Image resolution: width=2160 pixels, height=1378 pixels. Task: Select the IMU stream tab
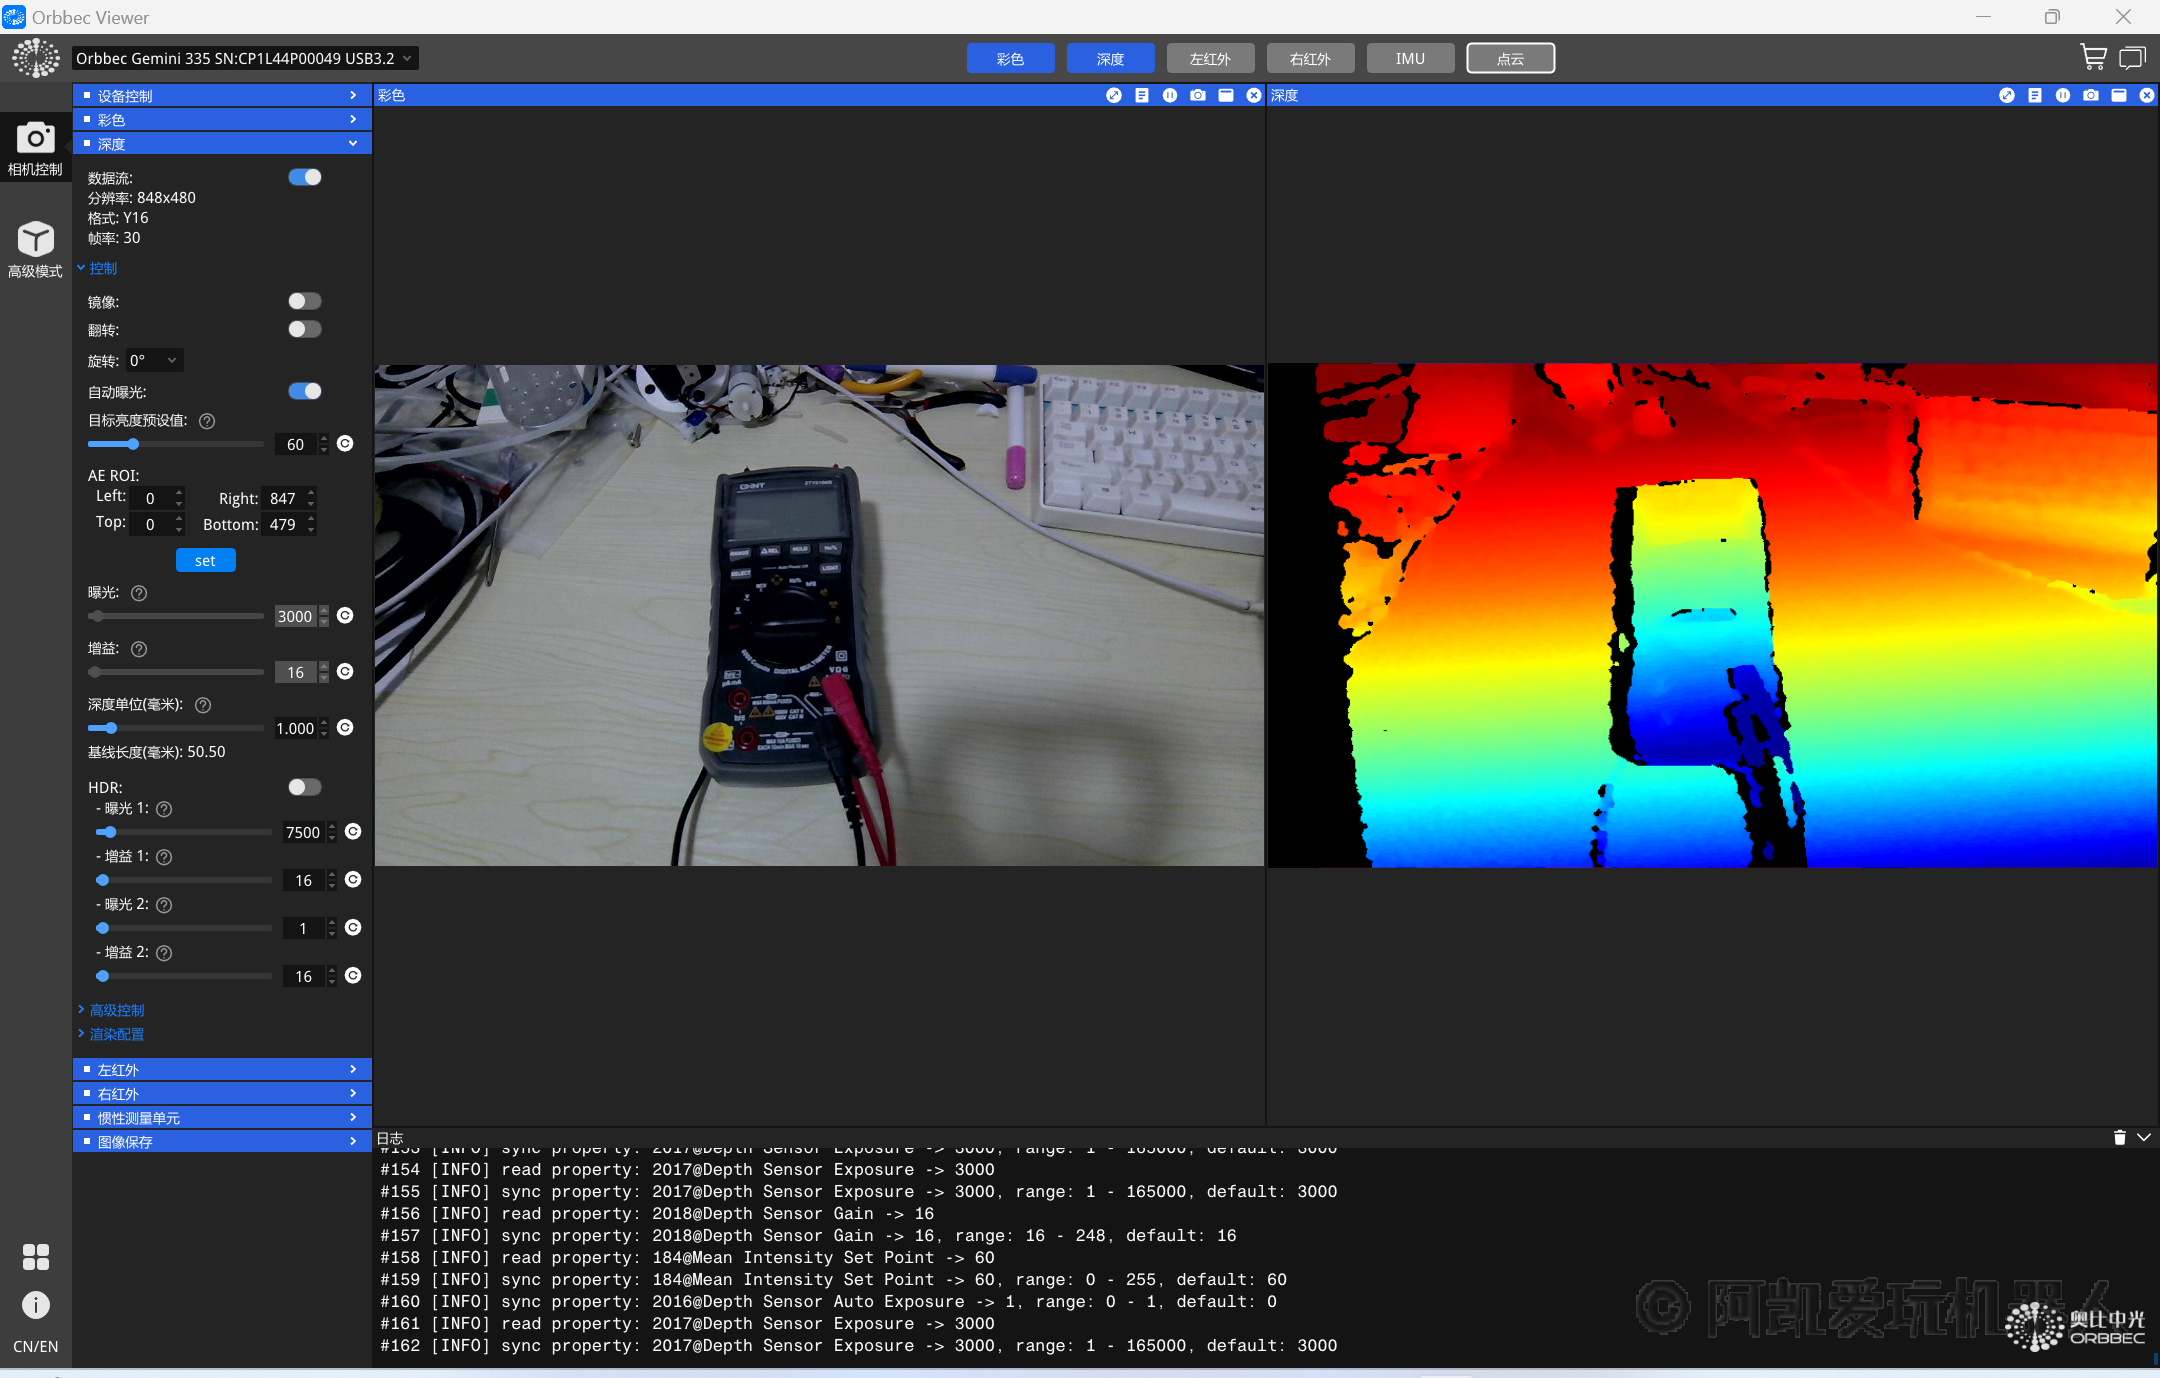(x=1410, y=58)
